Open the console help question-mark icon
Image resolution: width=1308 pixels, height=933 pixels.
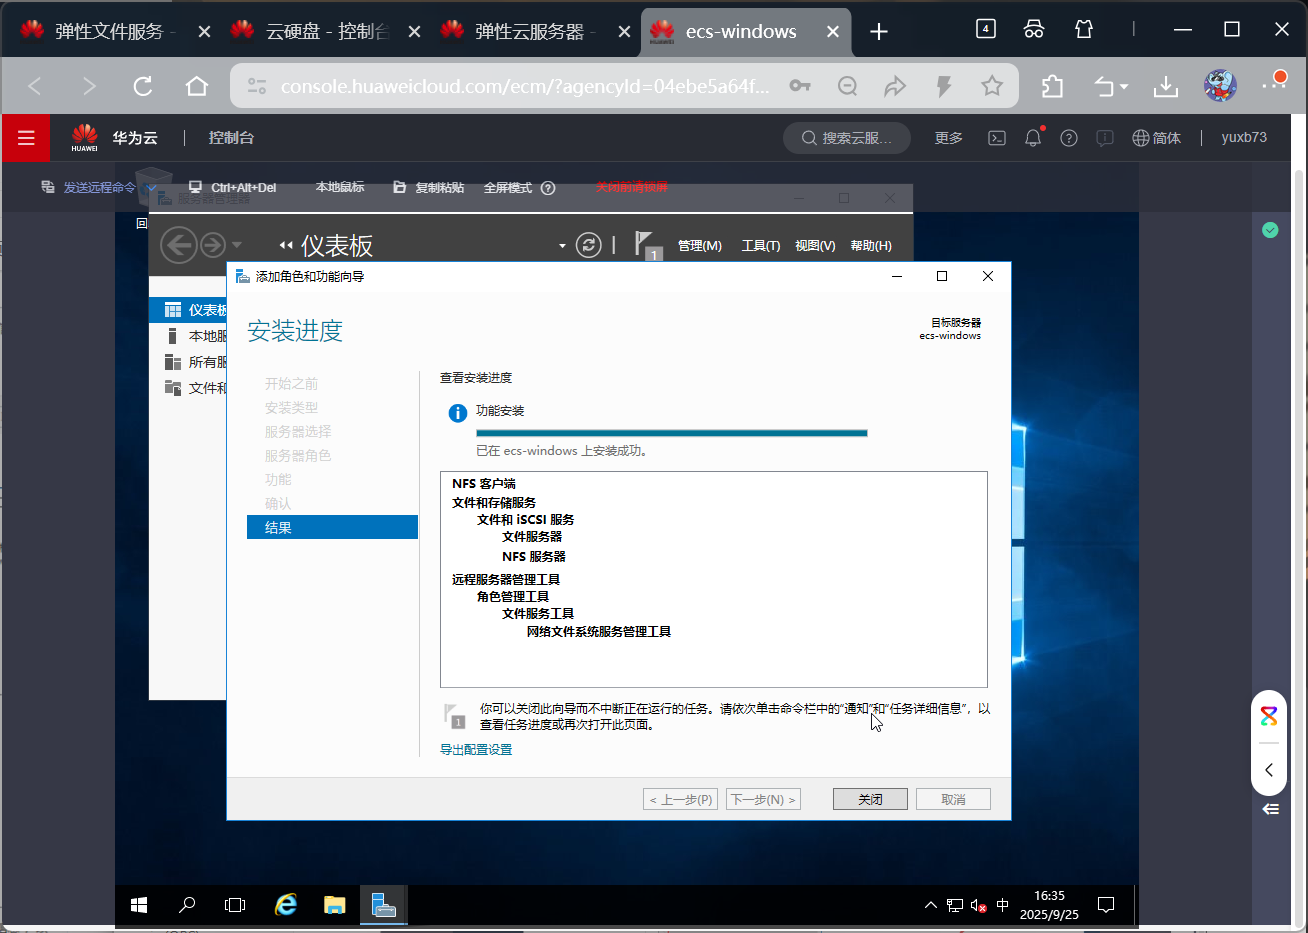click(1069, 138)
